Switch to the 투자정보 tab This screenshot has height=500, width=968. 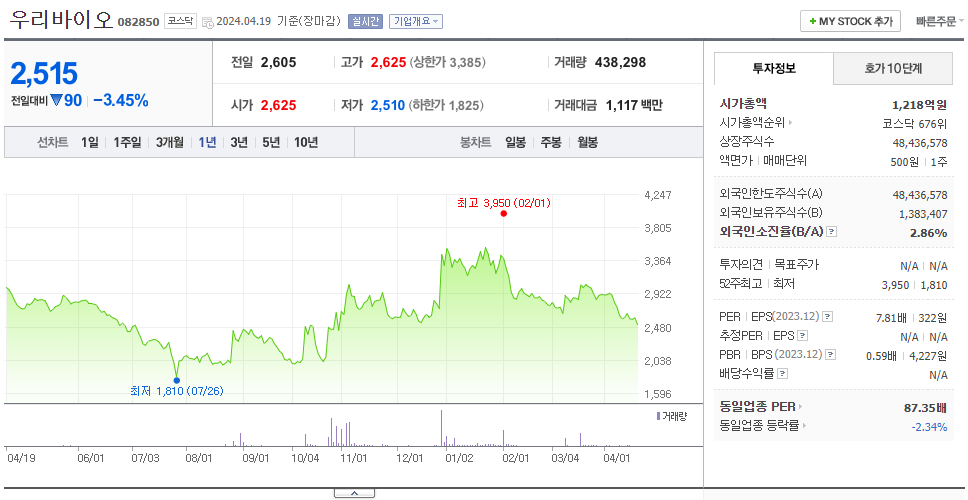[774, 69]
